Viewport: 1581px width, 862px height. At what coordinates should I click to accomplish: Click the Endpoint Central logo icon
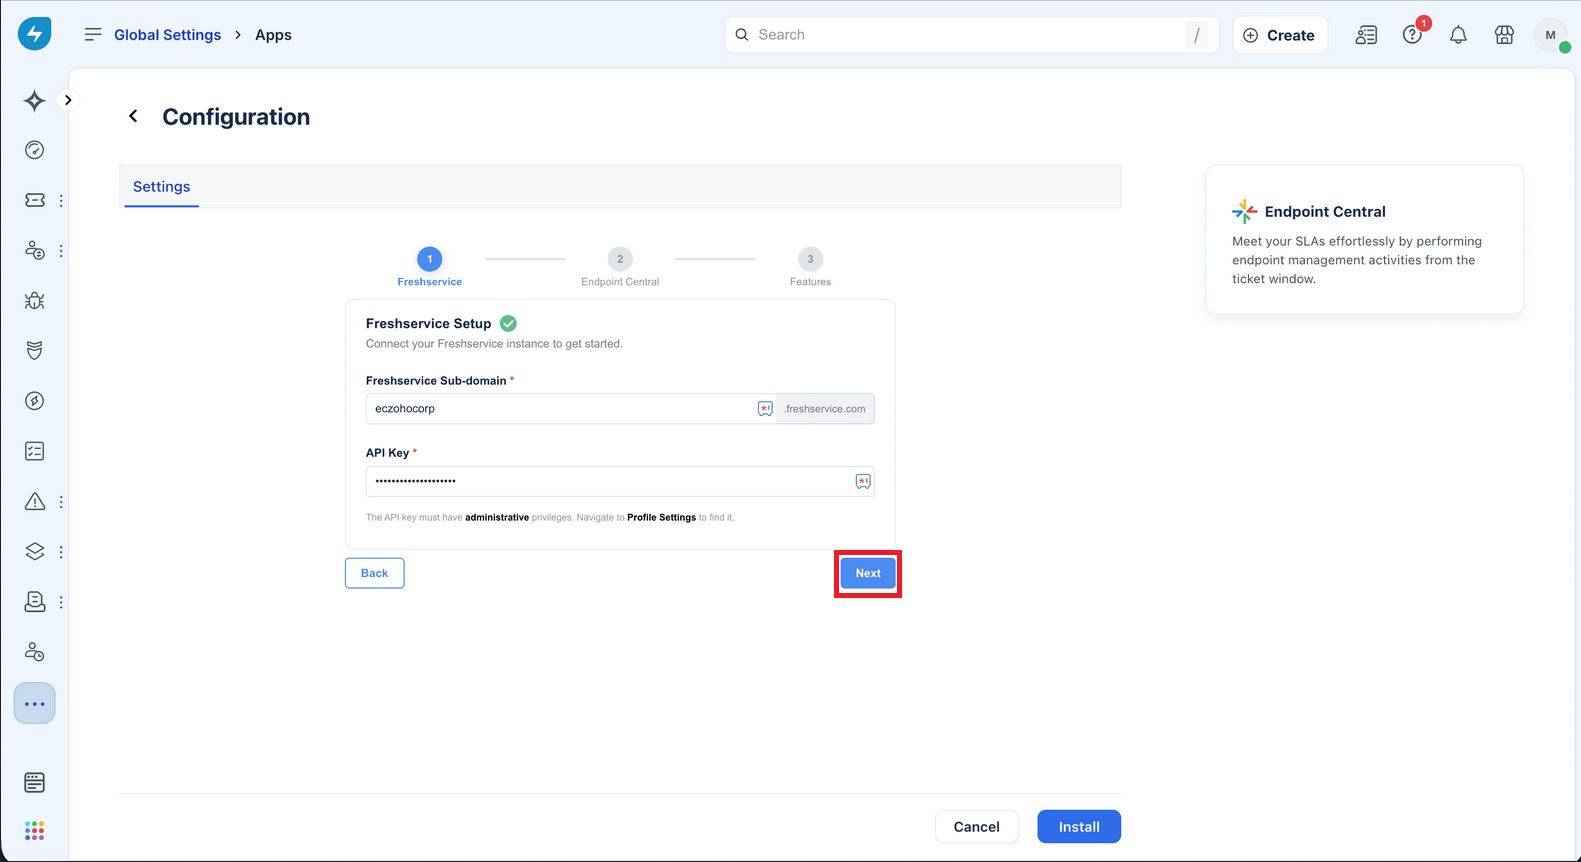1244,211
